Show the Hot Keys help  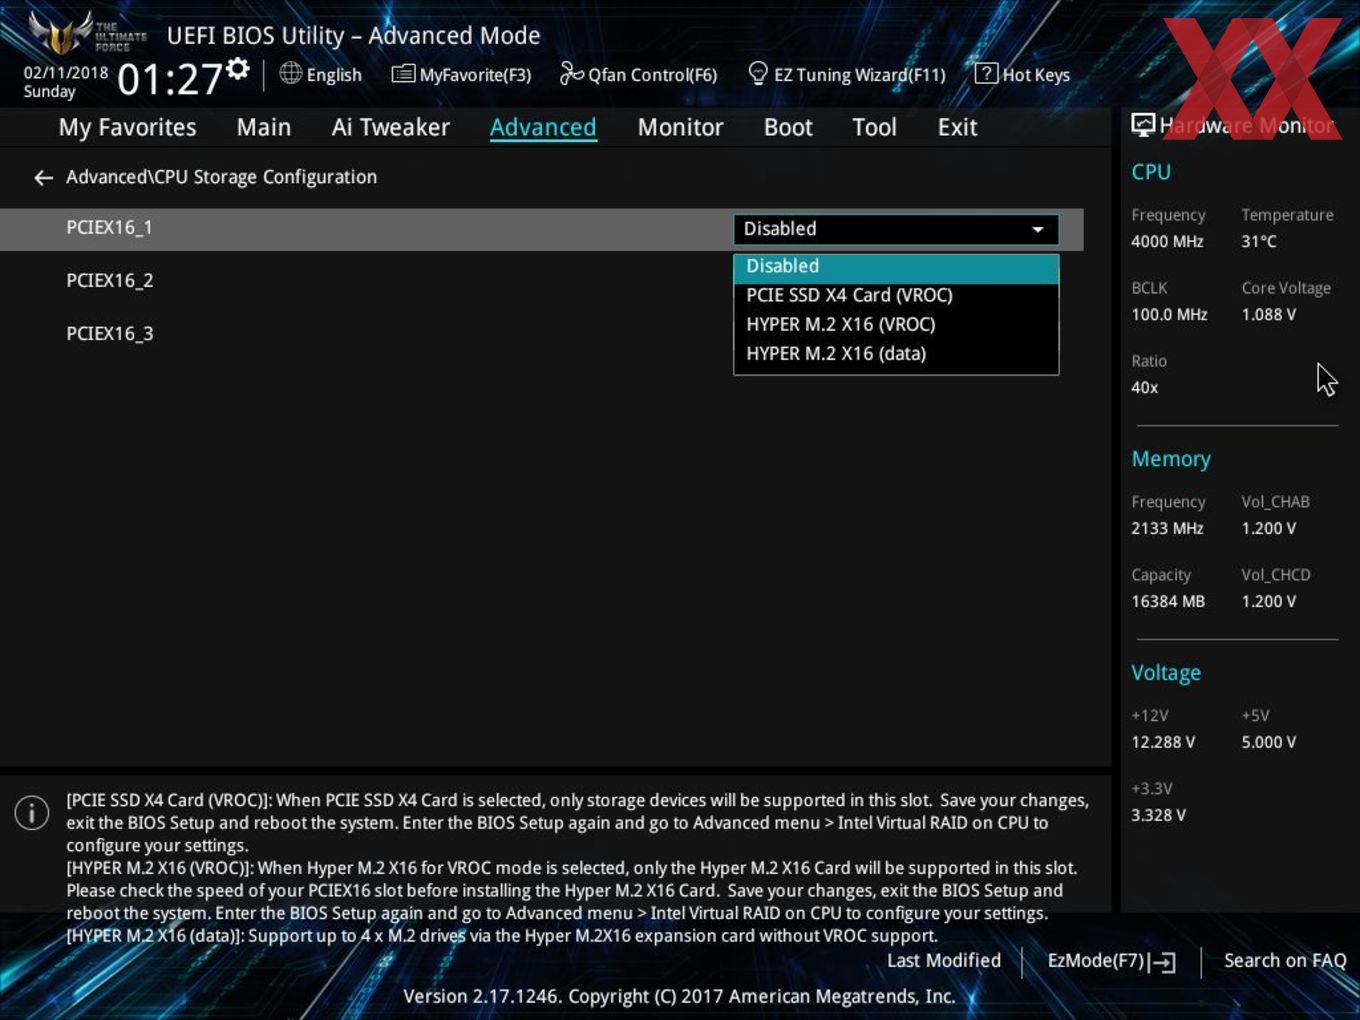[1022, 75]
